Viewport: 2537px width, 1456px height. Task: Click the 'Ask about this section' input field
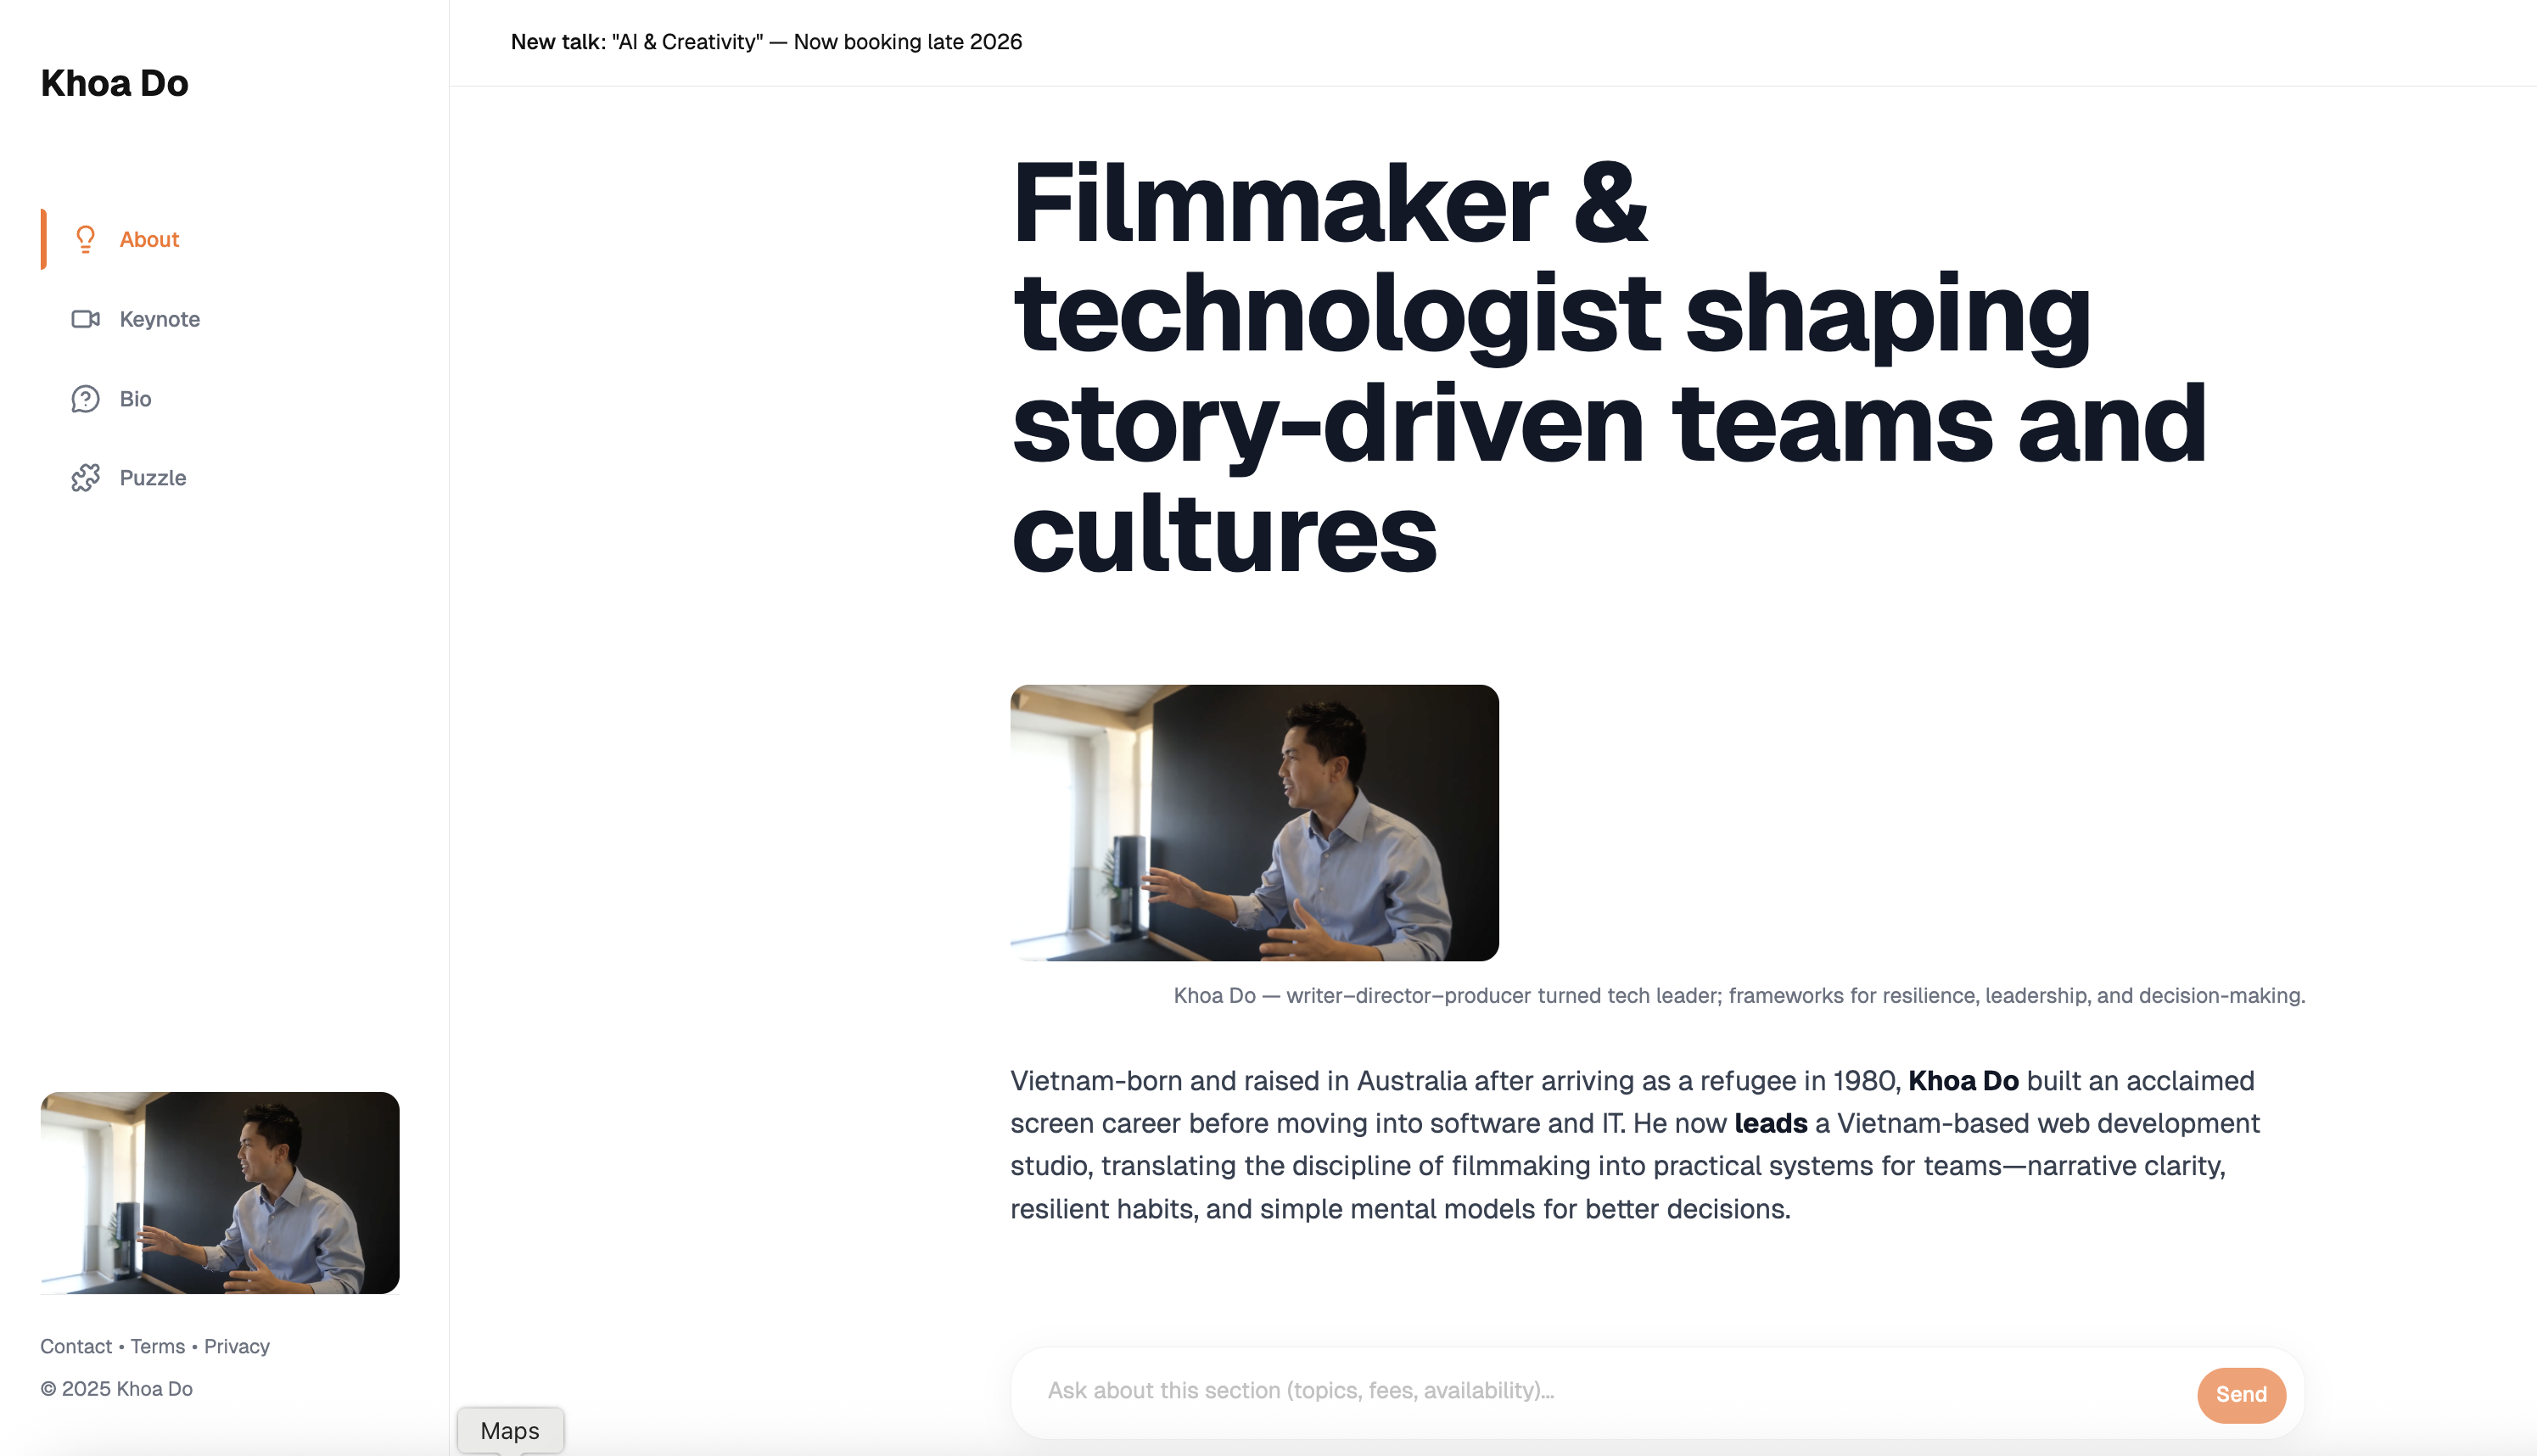pos(1400,1390)
